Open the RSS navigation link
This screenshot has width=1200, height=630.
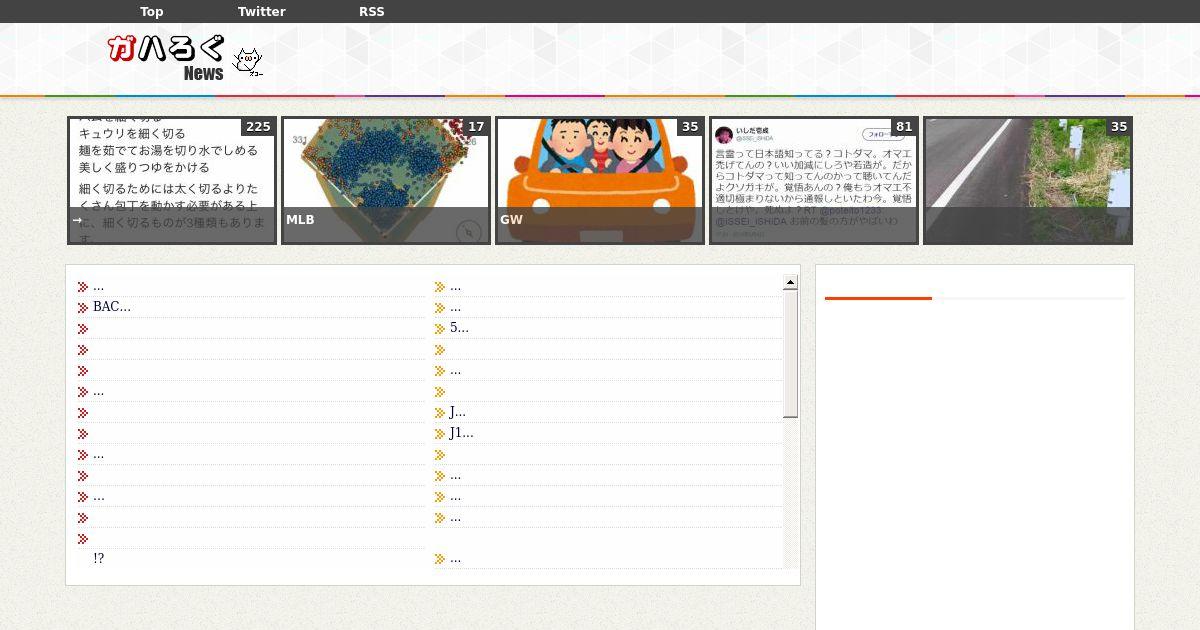pyautogui.click(x=371, y=12)
